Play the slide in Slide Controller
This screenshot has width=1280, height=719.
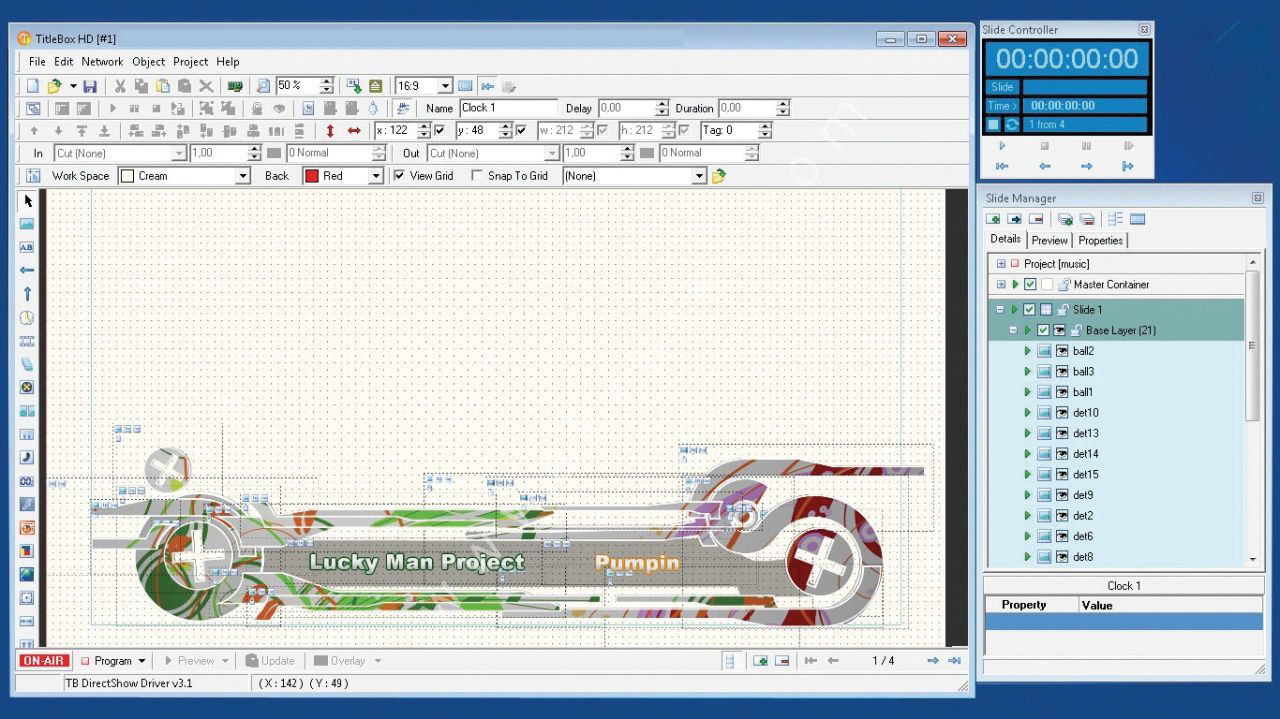1002,146
